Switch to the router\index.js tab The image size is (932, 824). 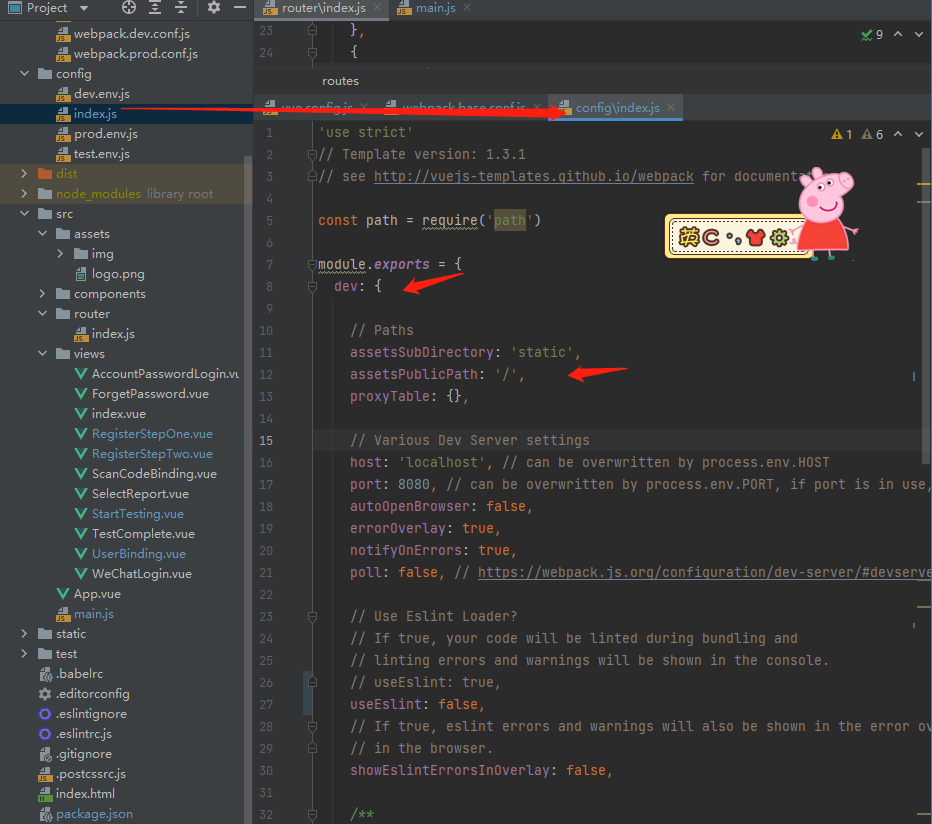tap(323, 8)
